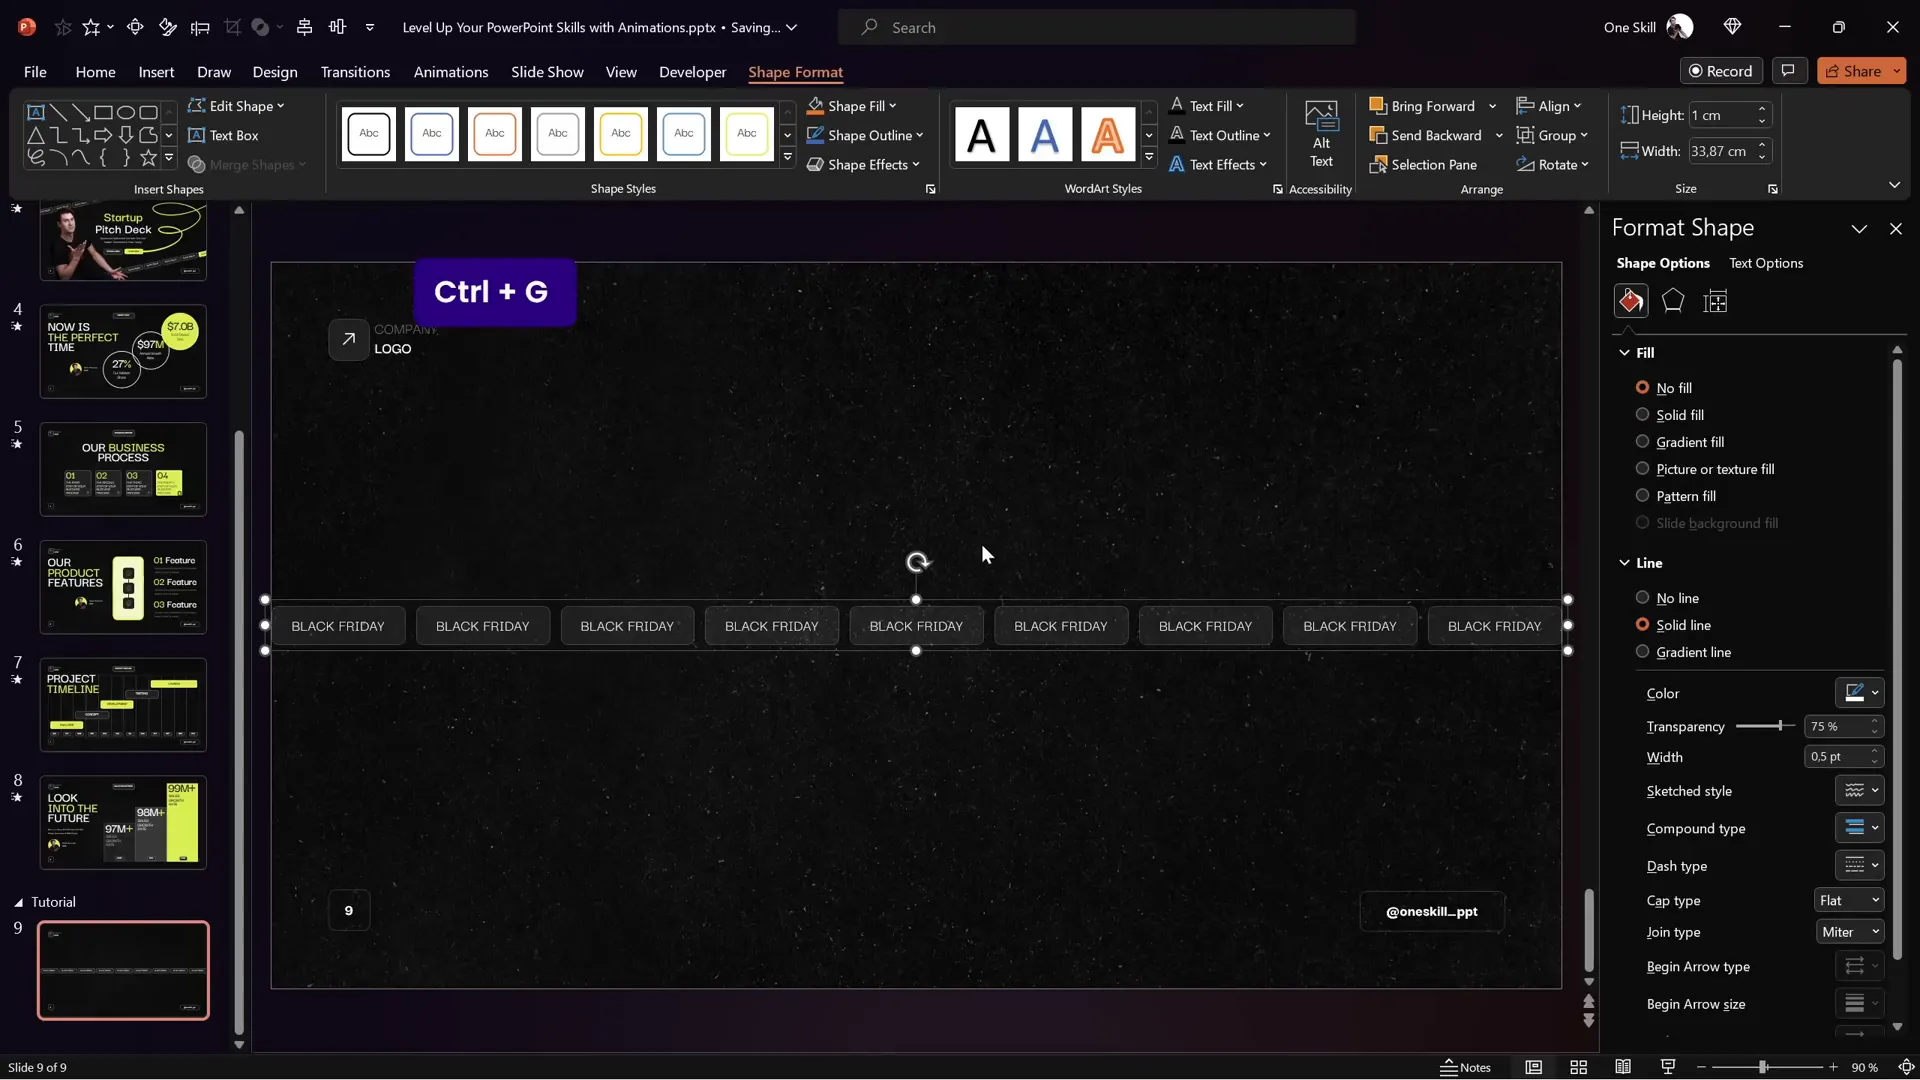Expand the Join type Miter dropdown
Viewport: 1920px width, 1080px height.
click(1849, 932)
